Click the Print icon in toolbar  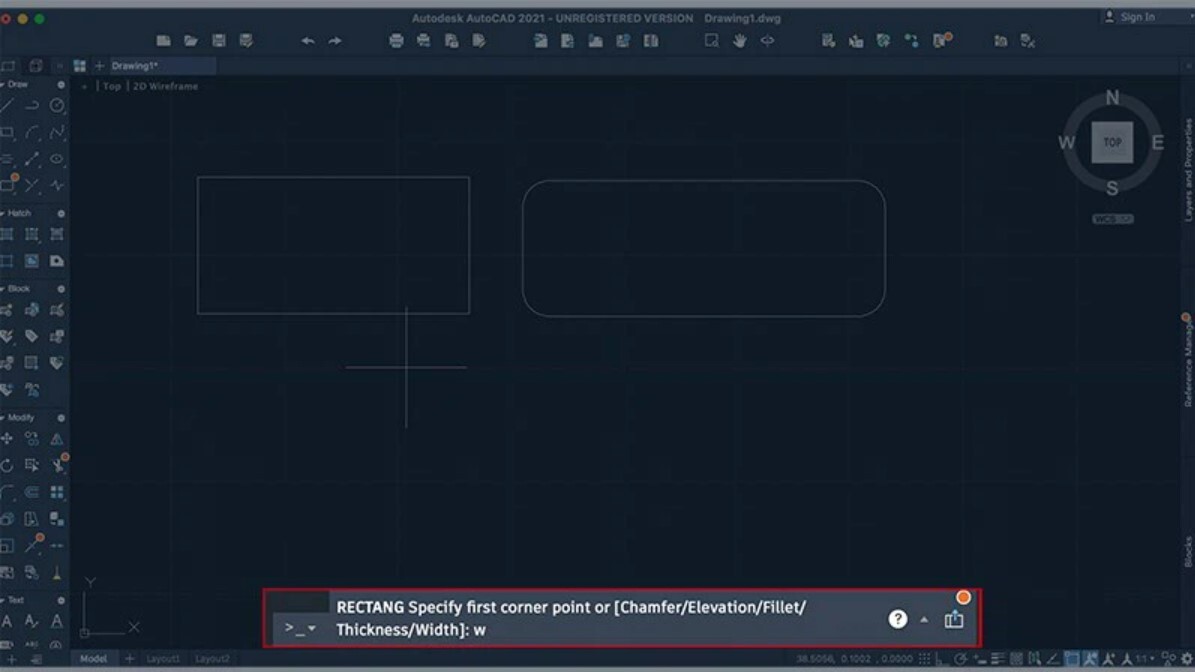point(396,41)
